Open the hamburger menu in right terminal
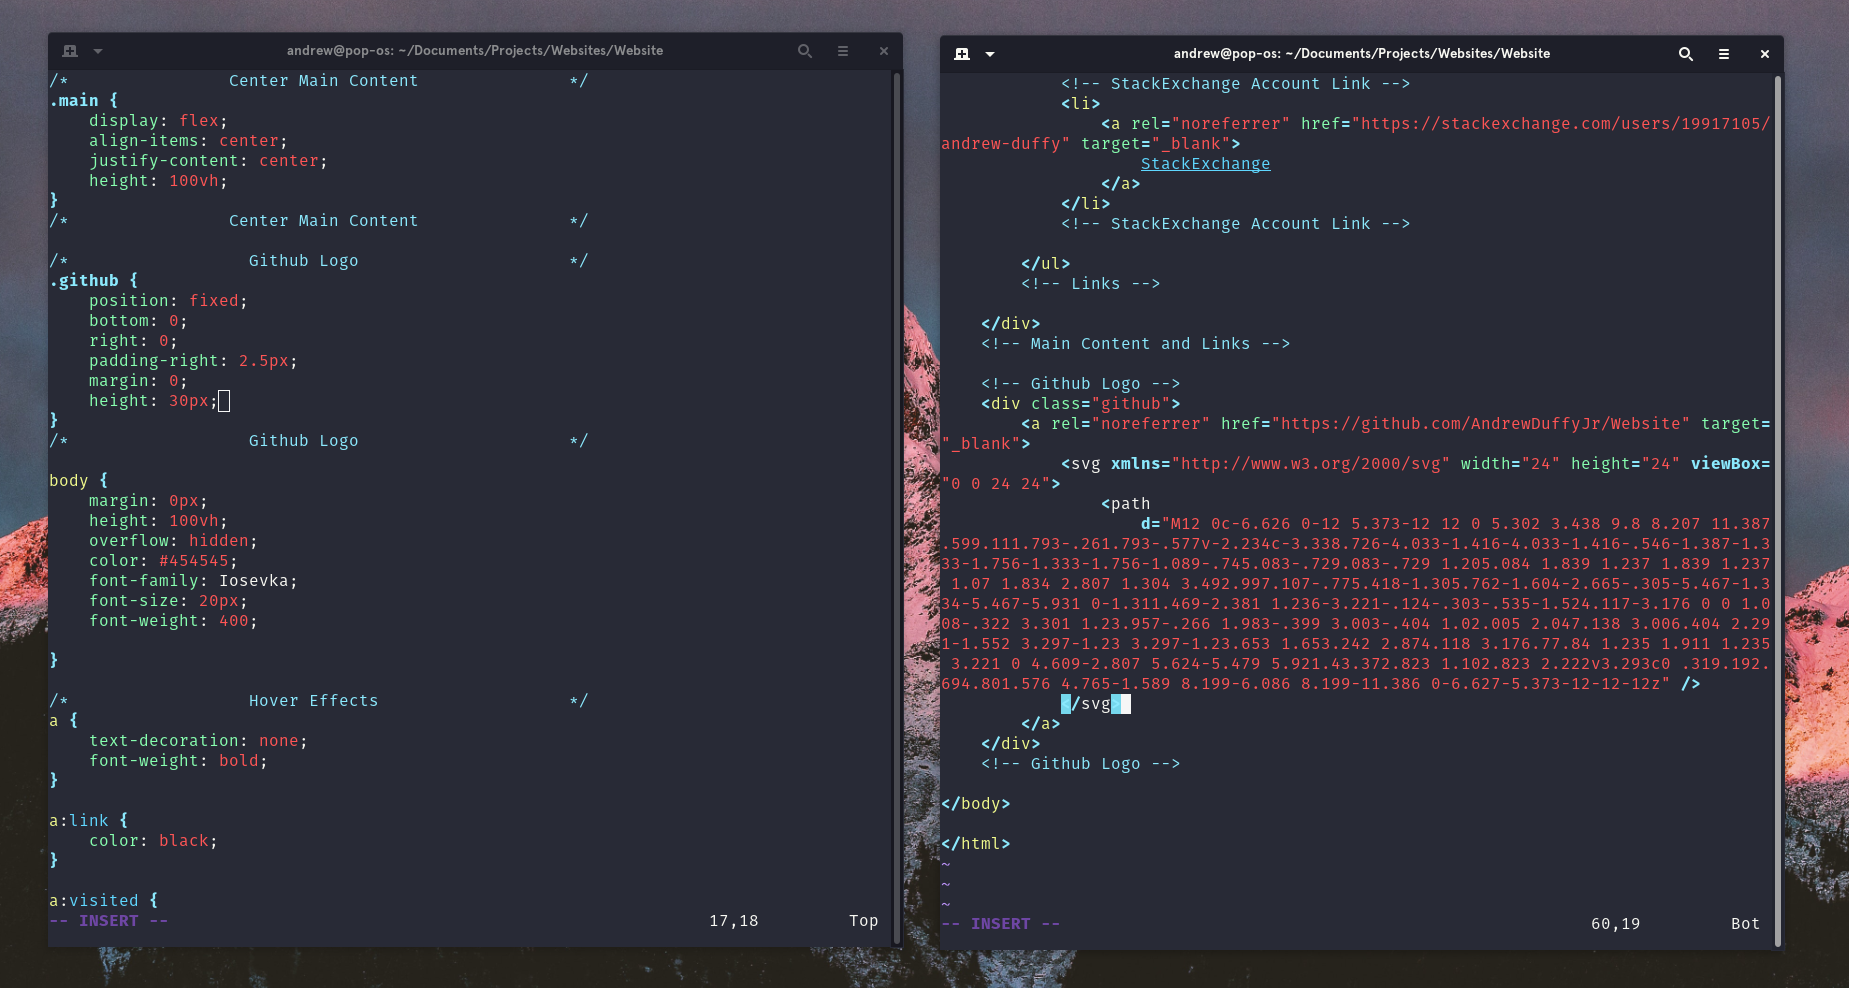1849x988 pixels. point(1724,54)
